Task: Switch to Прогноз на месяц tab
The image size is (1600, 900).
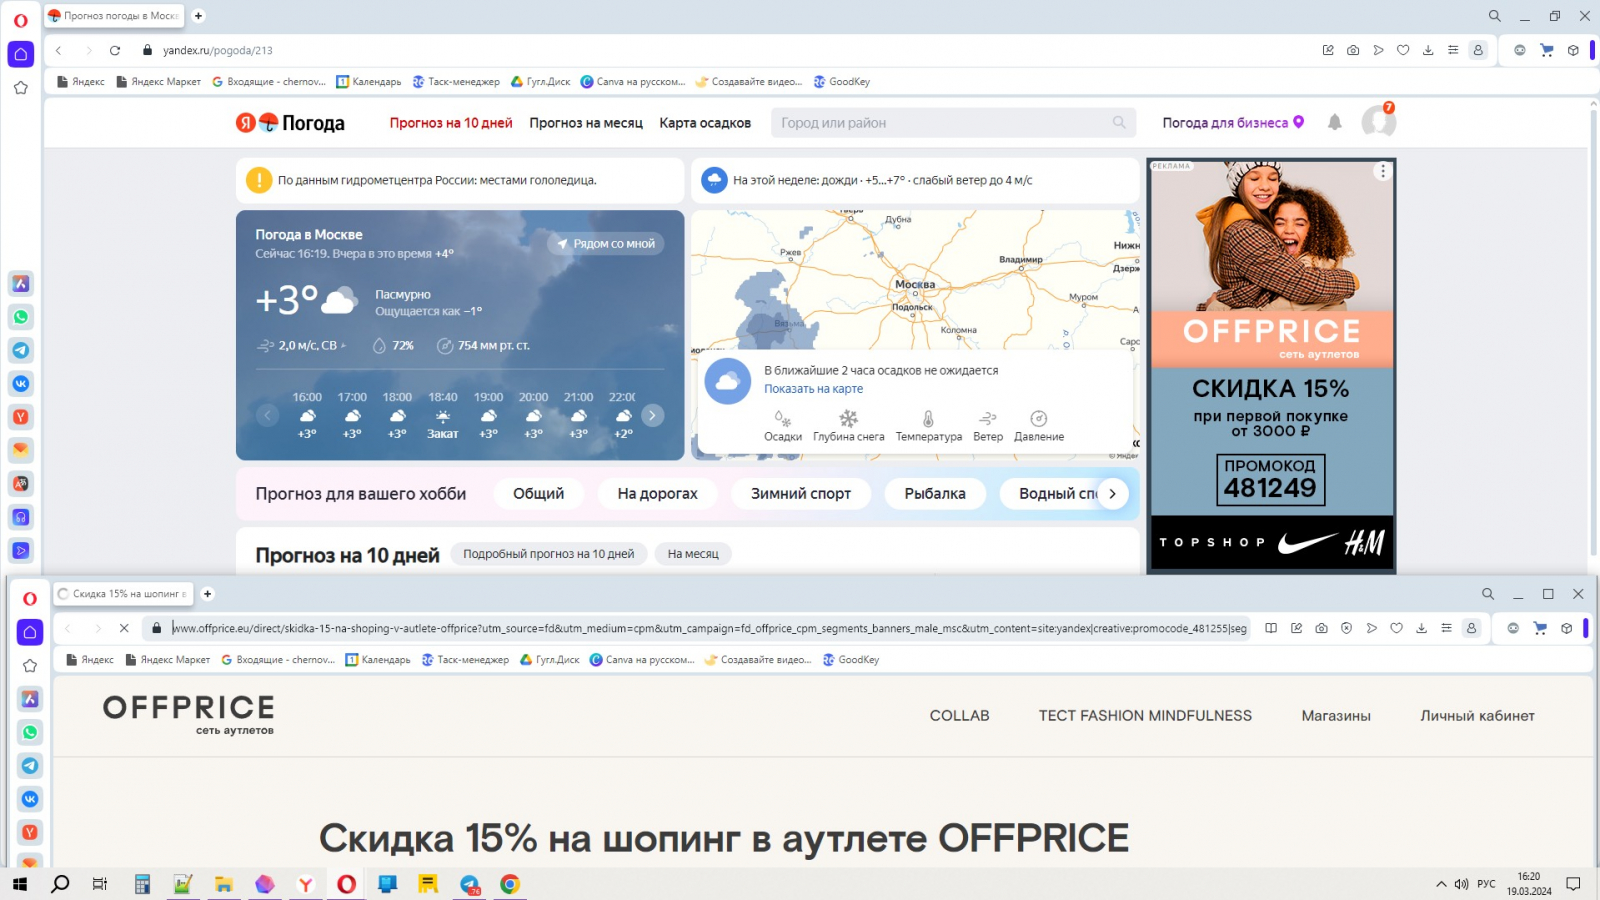Action: pos(586,123)
